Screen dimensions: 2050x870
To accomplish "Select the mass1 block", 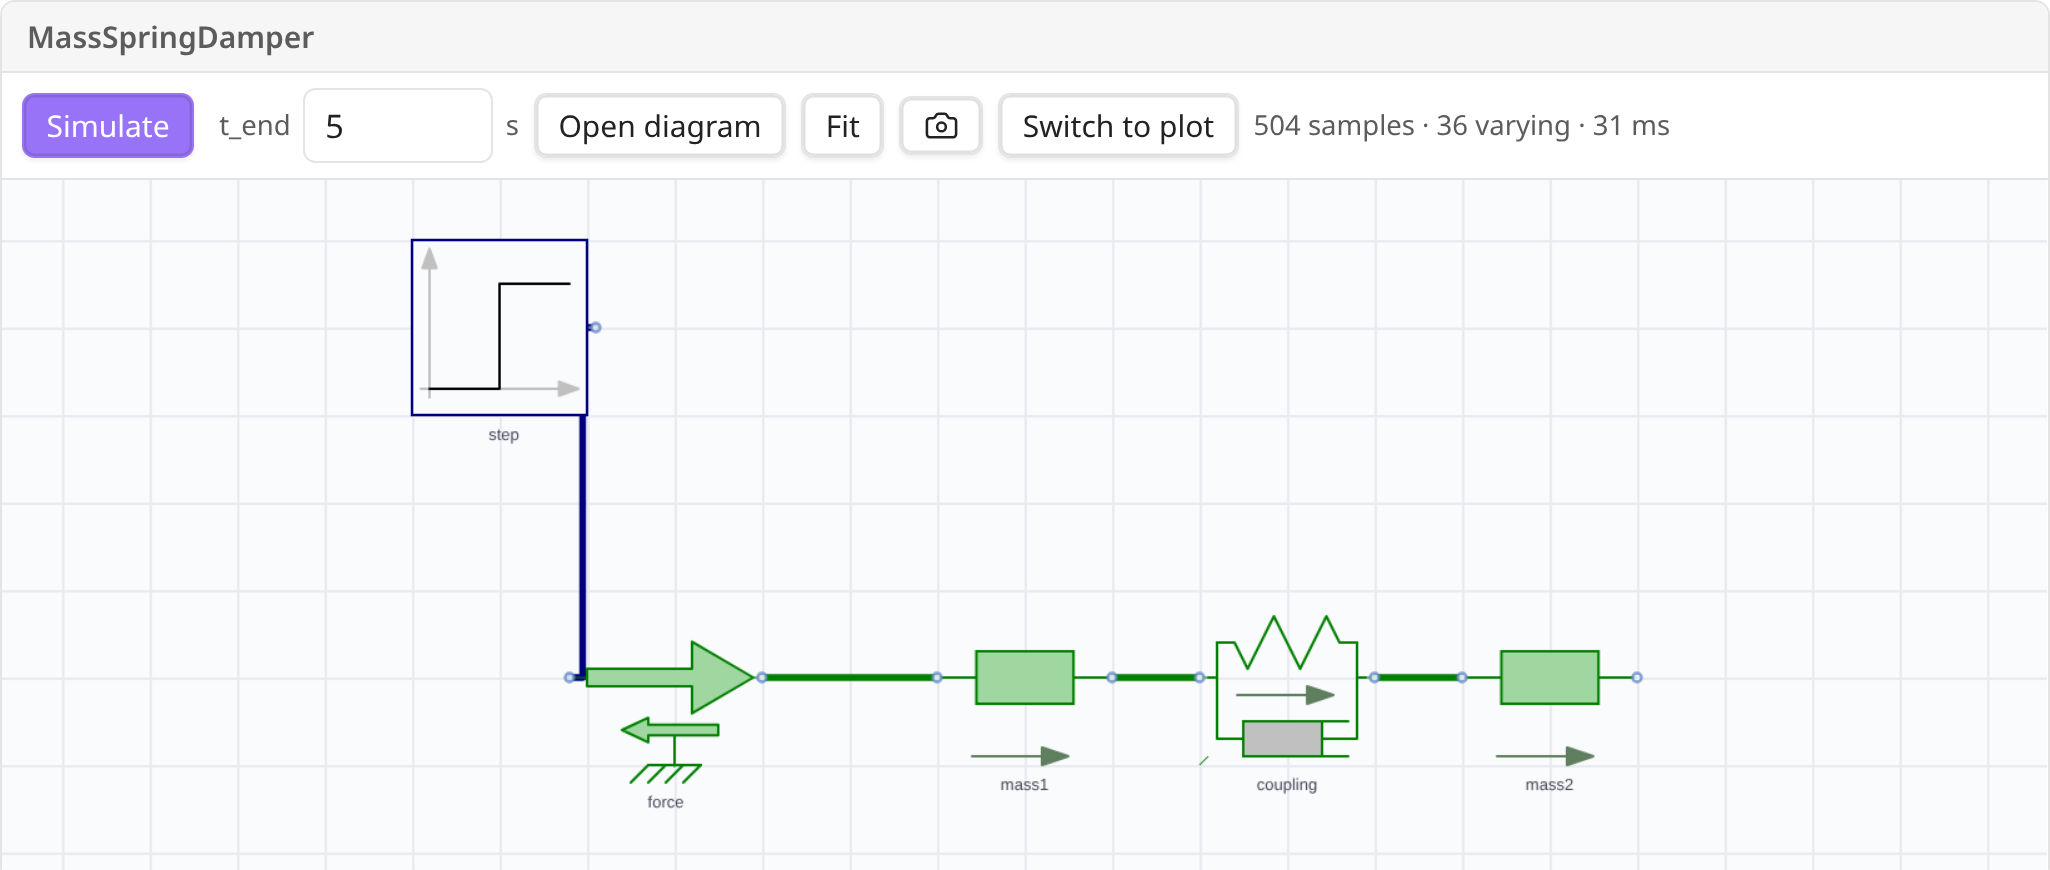I will 1025,677.
